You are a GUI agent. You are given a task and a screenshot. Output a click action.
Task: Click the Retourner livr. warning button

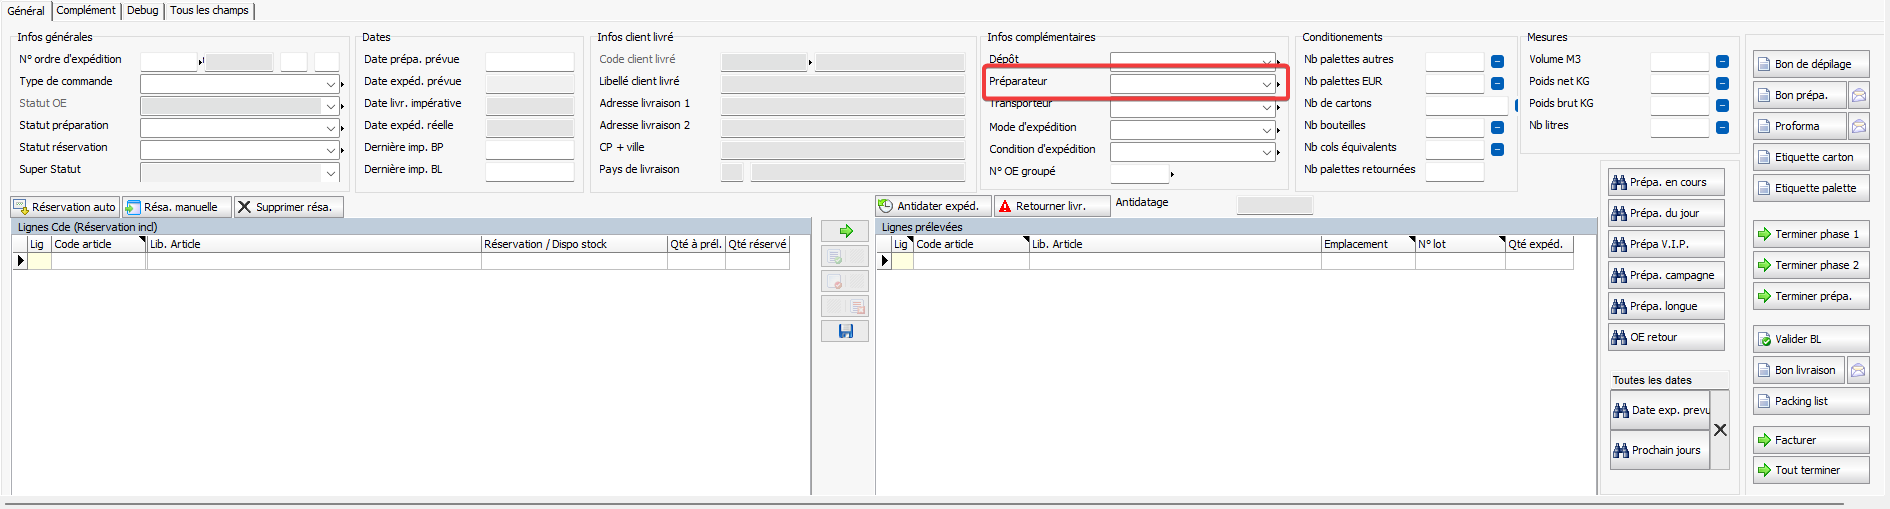[1052, 207]
